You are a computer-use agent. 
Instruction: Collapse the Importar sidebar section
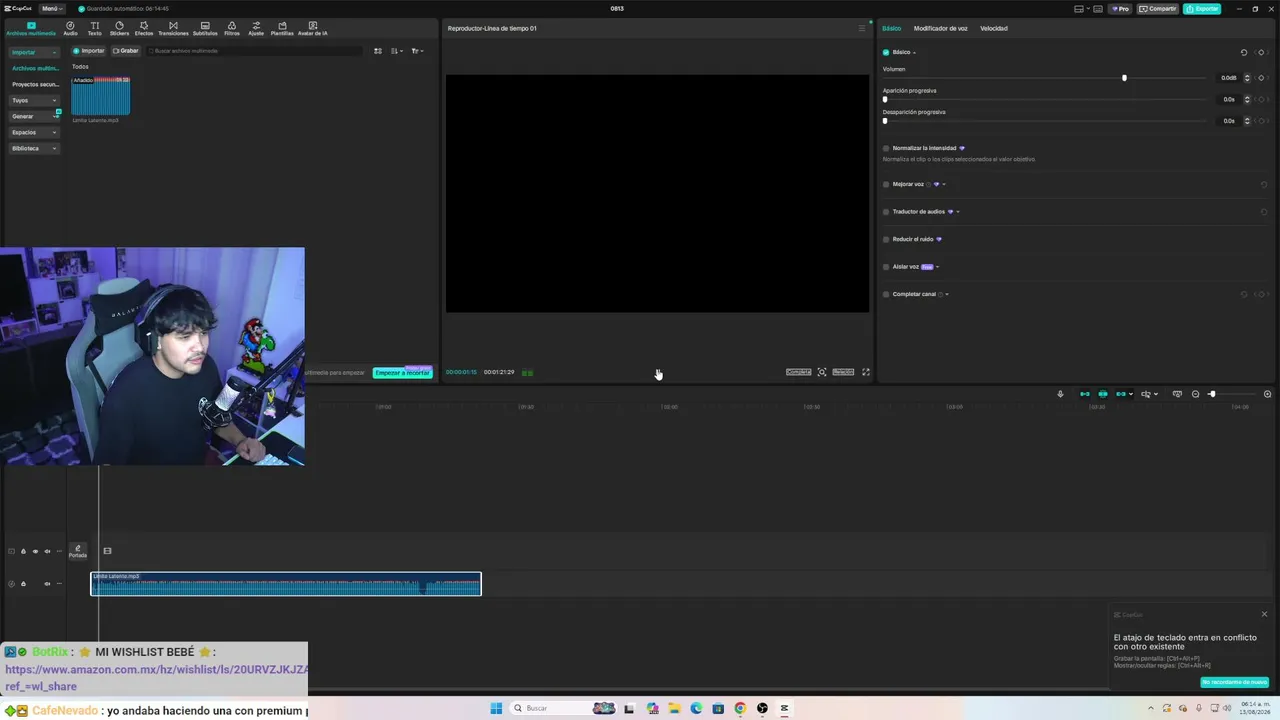tap(33, 52)
